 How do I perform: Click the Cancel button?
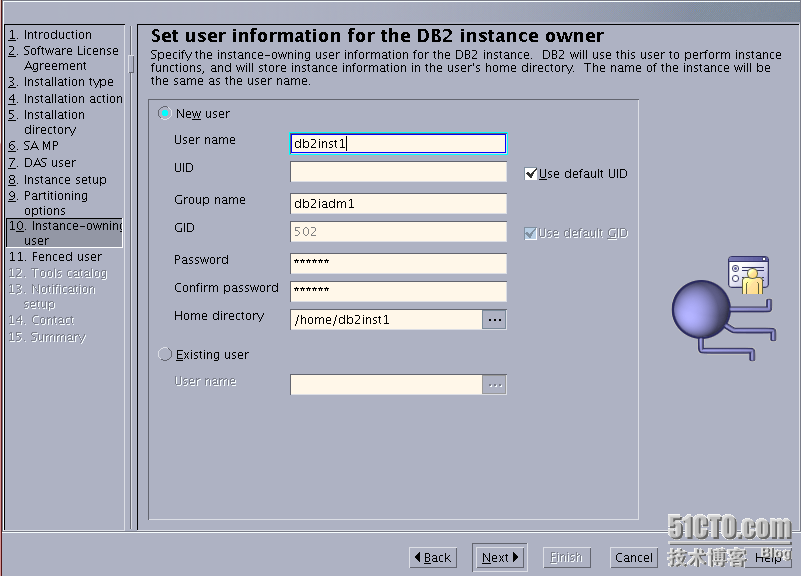633,557
